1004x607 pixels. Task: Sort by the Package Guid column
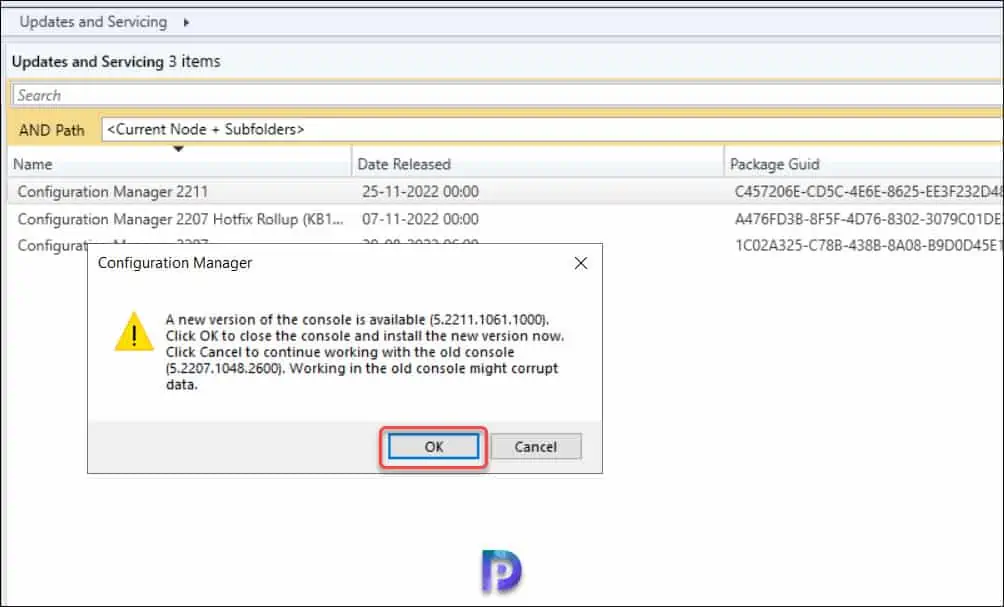pyautogui.click(x=864, y=164)
